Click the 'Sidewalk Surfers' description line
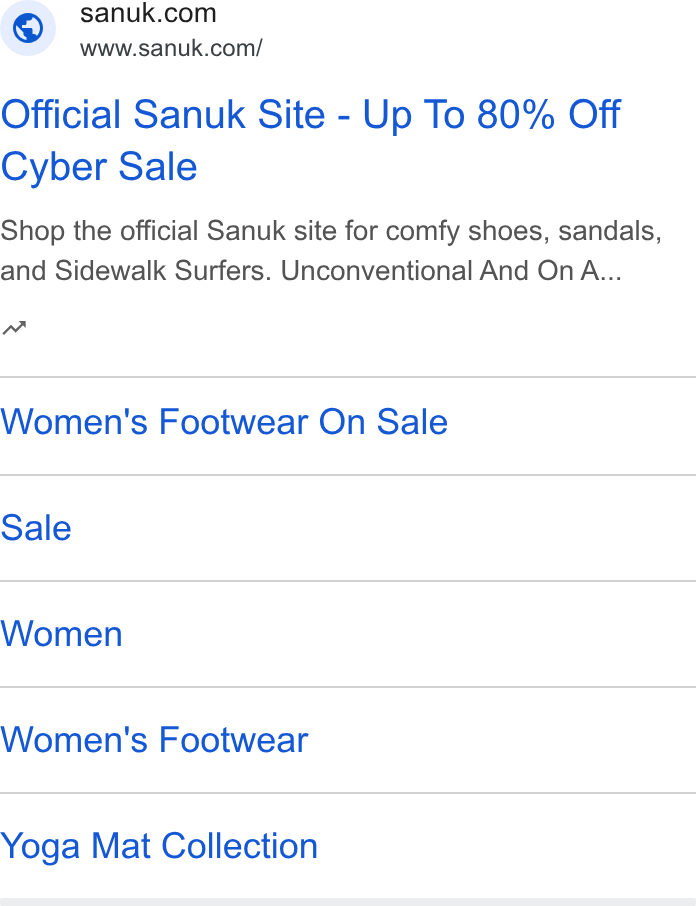This screenshot has height=906, width=696. (163, 271)
